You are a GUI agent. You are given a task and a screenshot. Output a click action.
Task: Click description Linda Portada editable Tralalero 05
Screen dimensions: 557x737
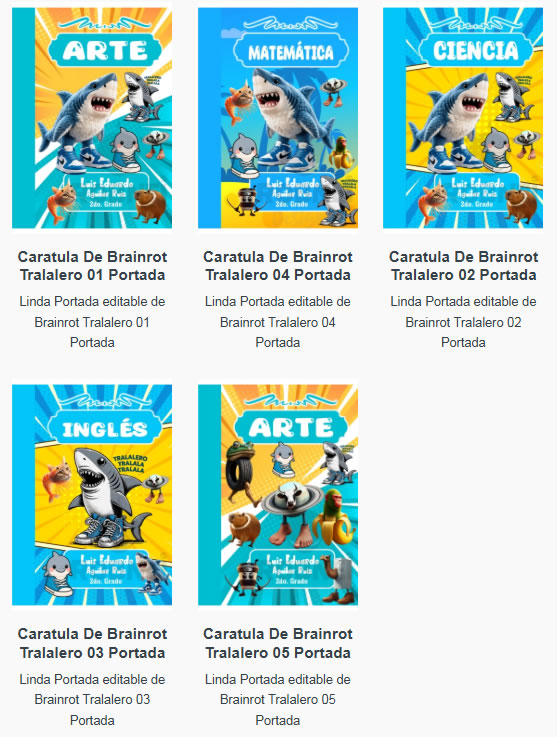(x=278, y=699)
